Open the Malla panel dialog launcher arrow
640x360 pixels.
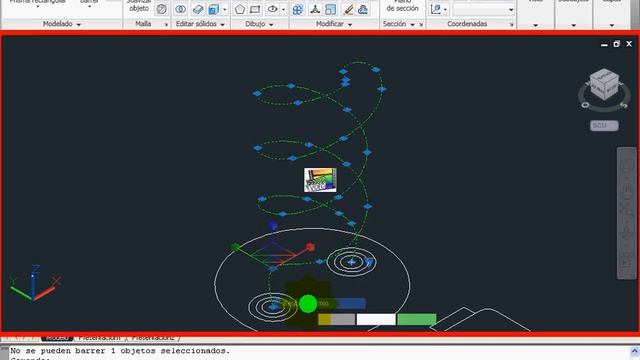click(166, 25)
